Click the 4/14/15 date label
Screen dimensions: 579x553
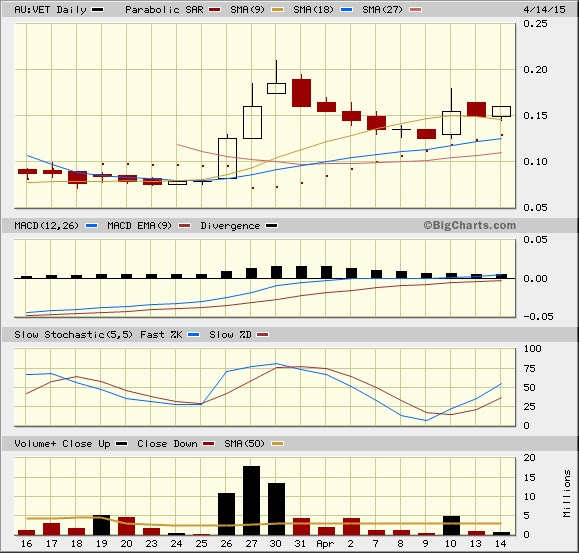pyautogui.click(x=544, y=9)
